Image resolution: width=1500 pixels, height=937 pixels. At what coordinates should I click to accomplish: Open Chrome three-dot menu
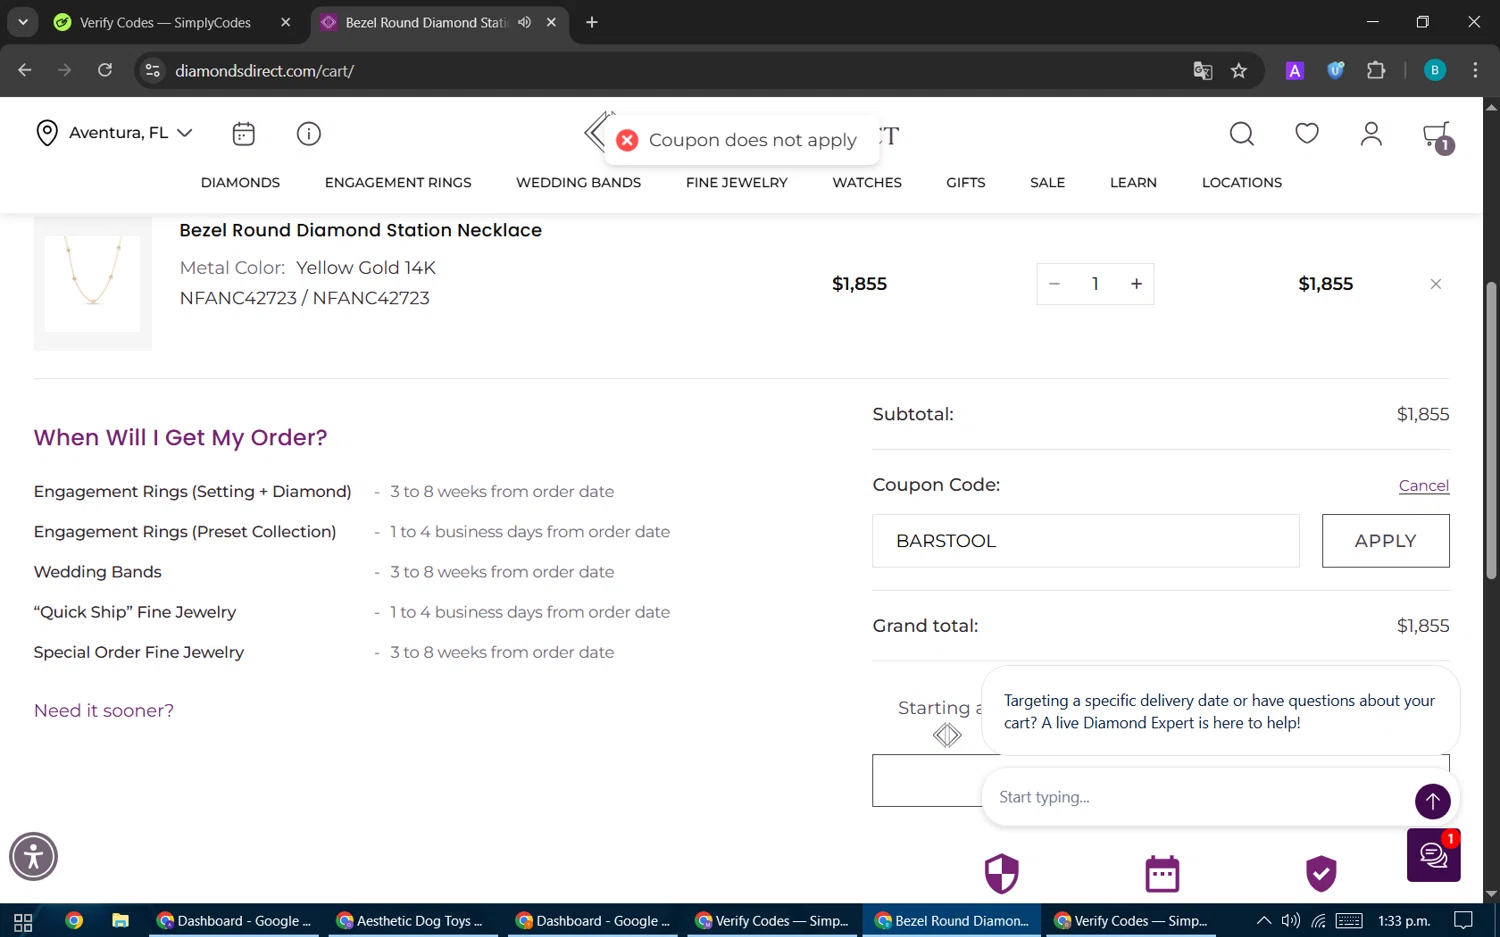click(1475, 70)
